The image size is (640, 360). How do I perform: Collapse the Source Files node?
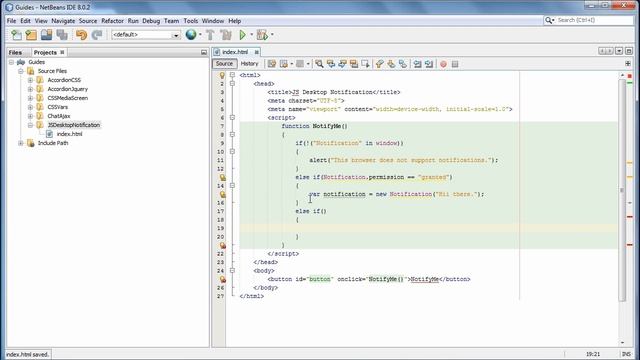coord(21,71)
